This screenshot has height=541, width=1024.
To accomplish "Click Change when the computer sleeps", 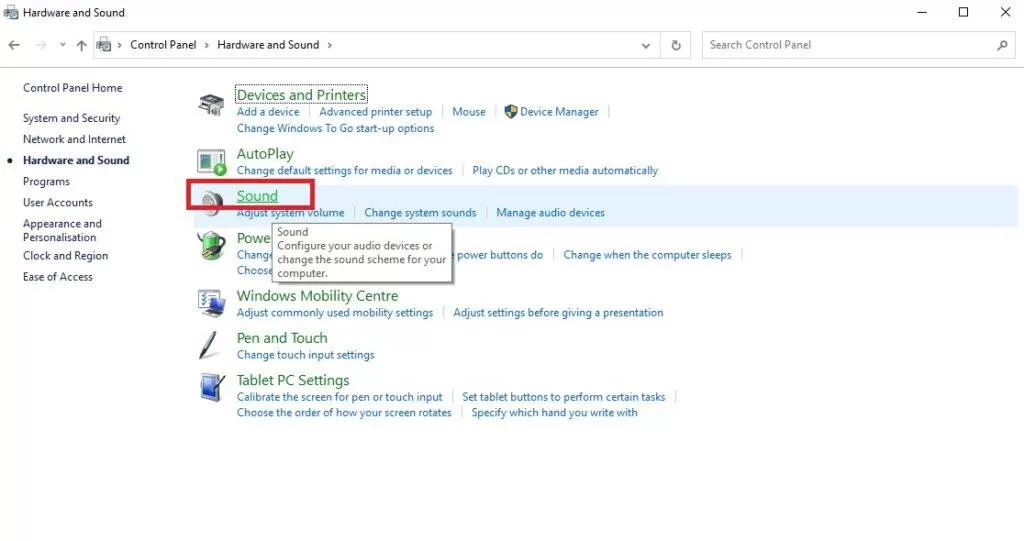I will [647, 255].
